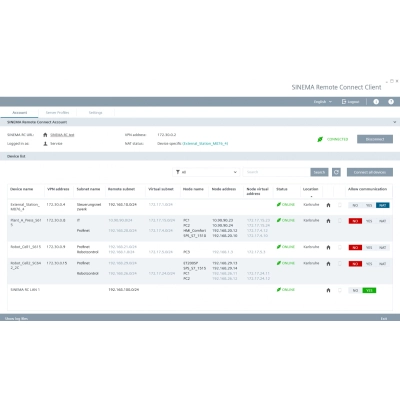This screenshot has height=400, width=400.
Task: Click ONLINE leaf icon for Robot_Cell2
Action: [279, 263]
